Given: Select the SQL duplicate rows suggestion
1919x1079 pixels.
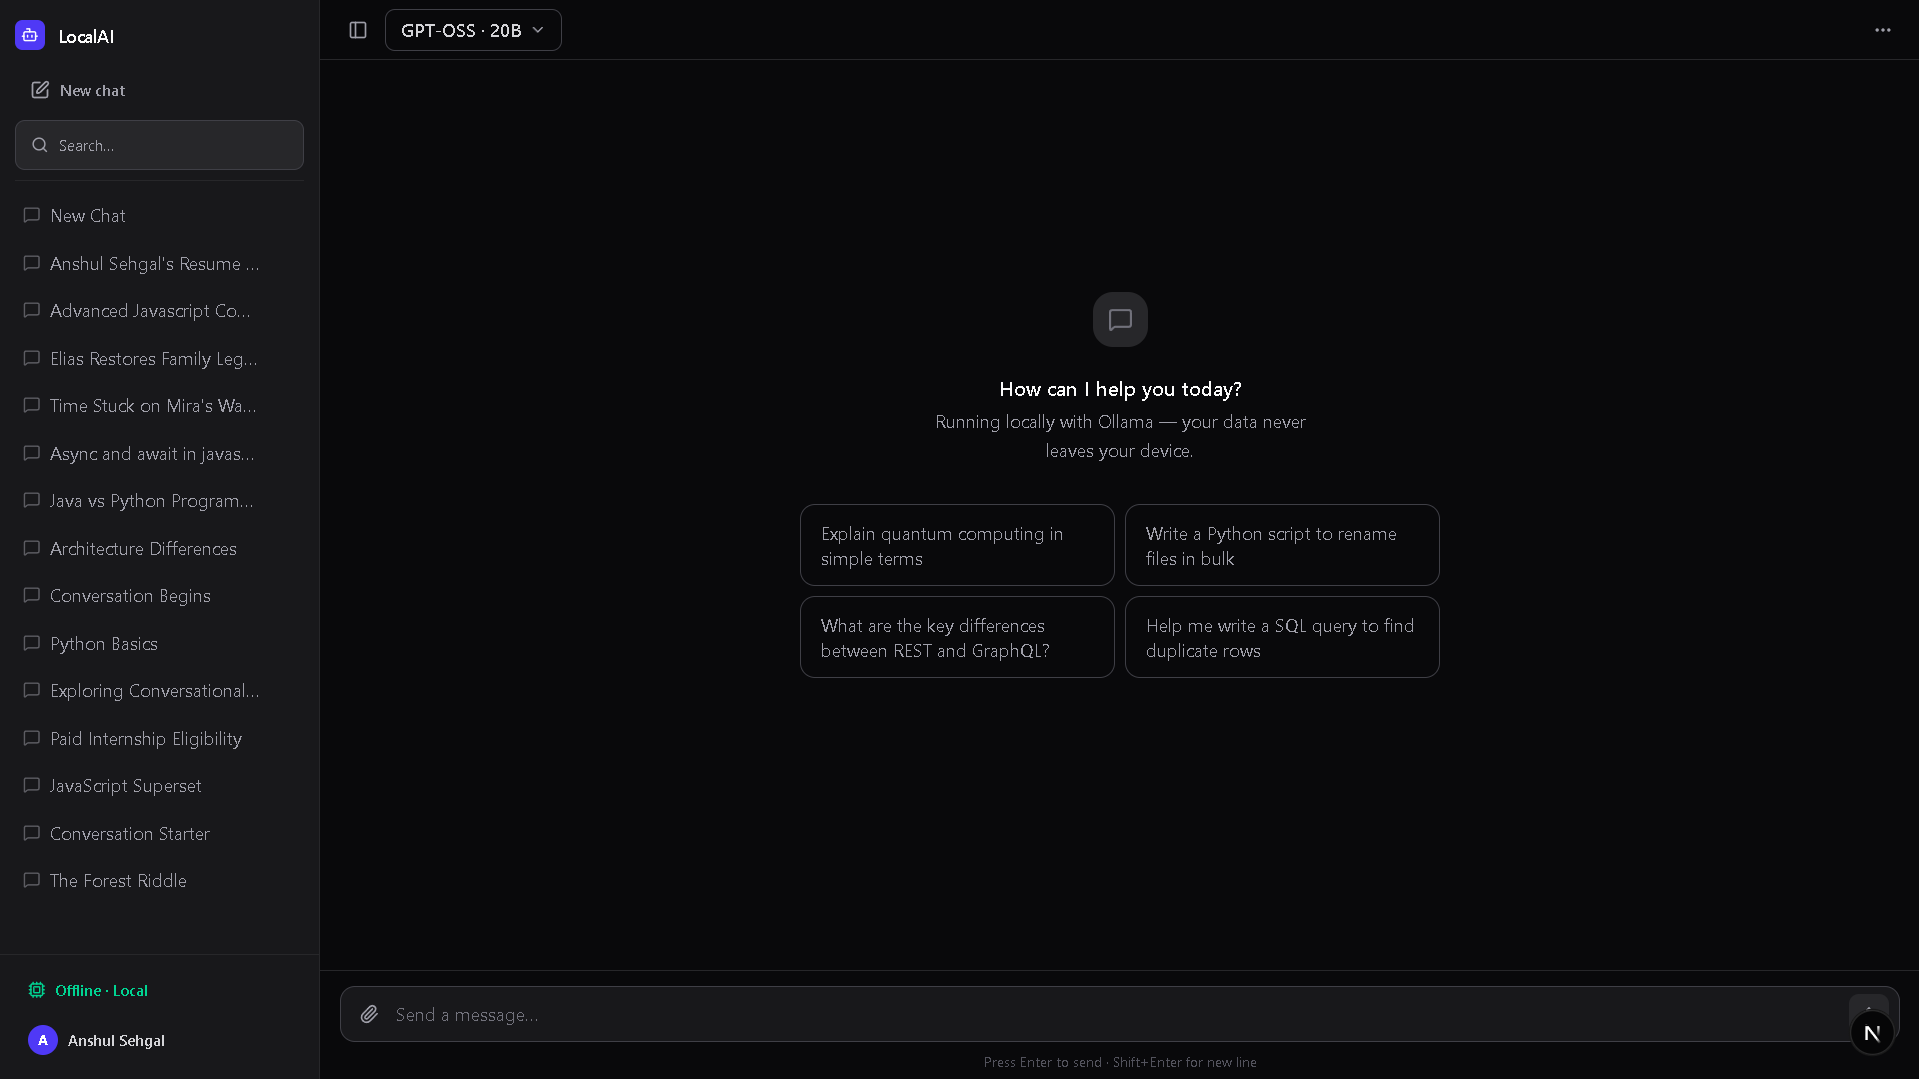Looking at the screenshot, I should click(1281, 637).
